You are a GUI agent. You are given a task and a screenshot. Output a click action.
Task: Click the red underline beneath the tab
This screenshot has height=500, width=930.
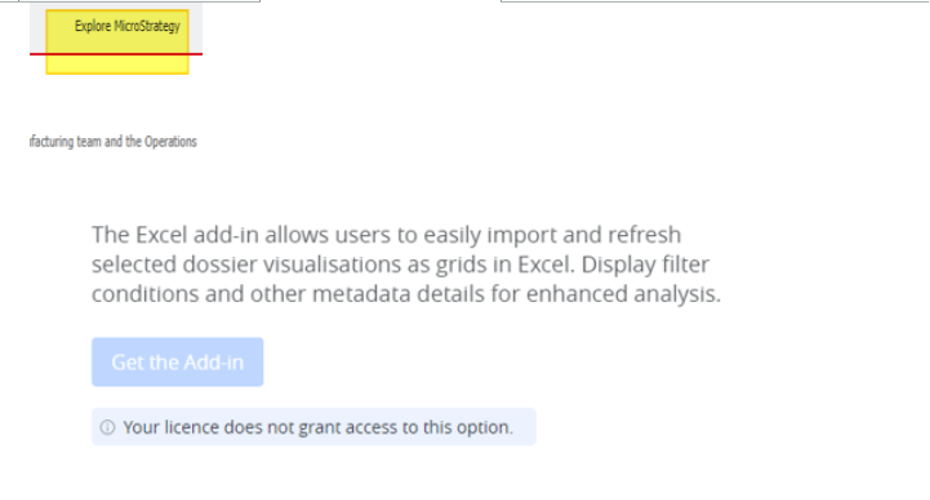[x=116, y=54]
